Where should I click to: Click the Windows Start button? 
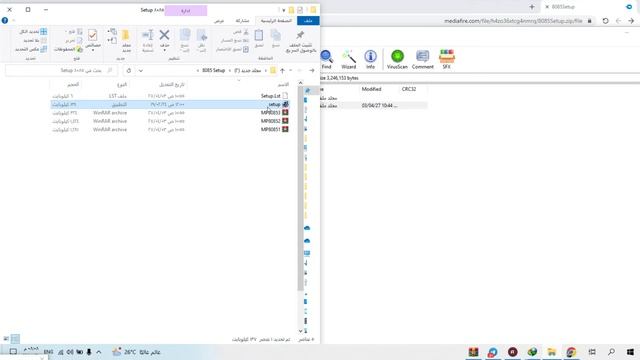pos(630,352)
